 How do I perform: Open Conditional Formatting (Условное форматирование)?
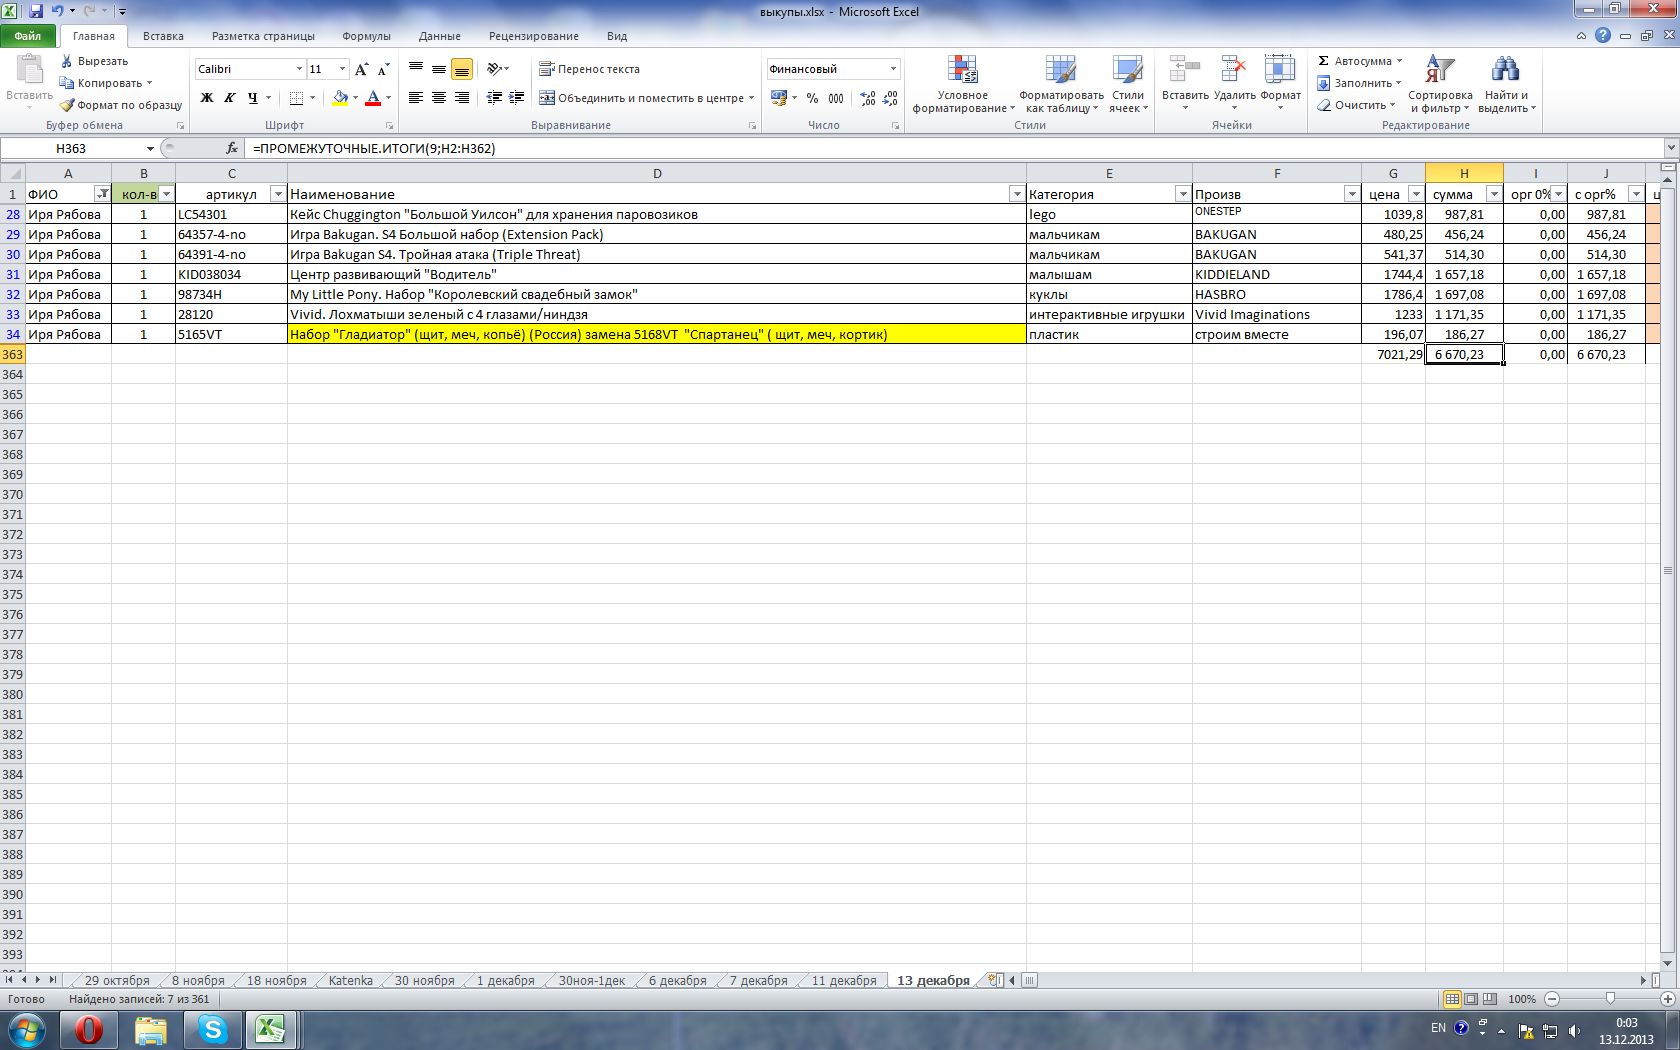pyautogui.click(x=963, y=84)
